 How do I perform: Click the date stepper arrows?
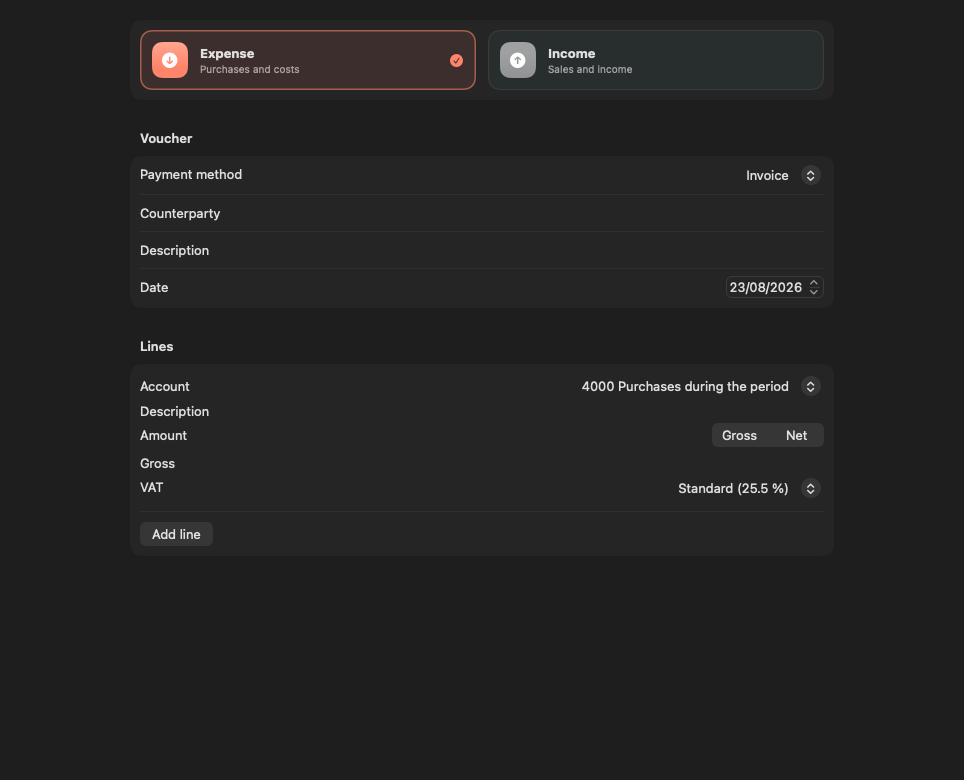[x=814, y=287]
